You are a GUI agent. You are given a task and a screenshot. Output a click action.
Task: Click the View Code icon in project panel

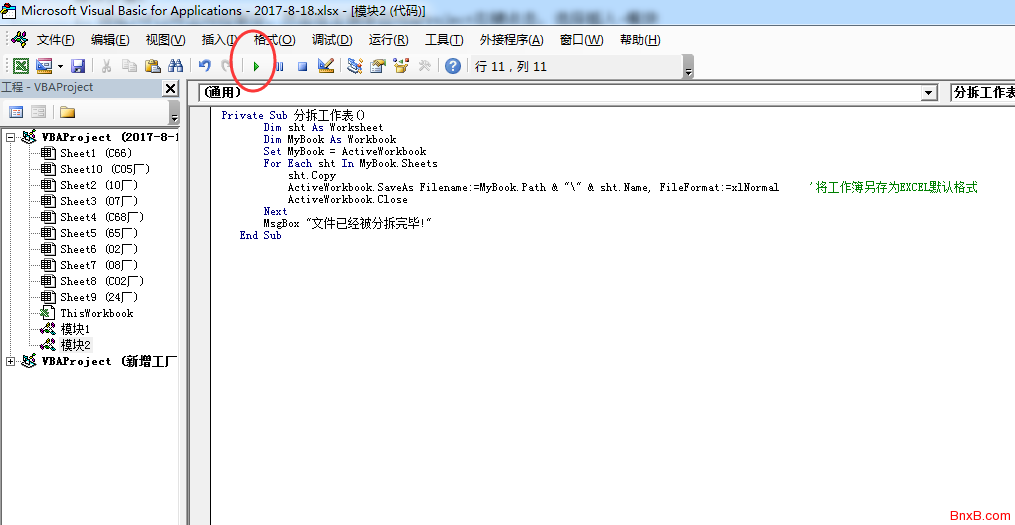click(x=16, y=112)
